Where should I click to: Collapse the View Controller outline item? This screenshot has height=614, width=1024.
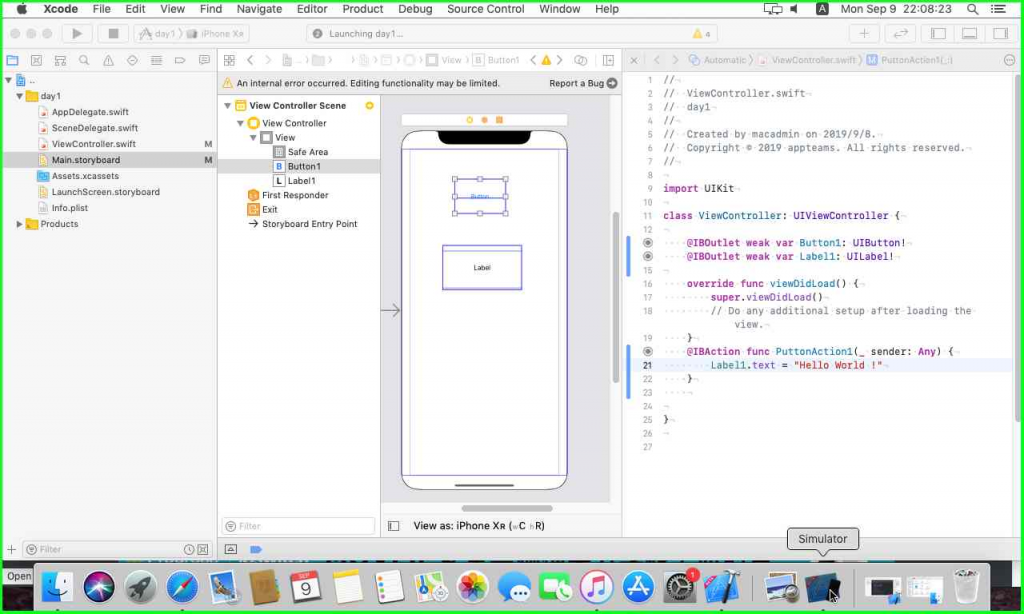click(x=240, y=123)
